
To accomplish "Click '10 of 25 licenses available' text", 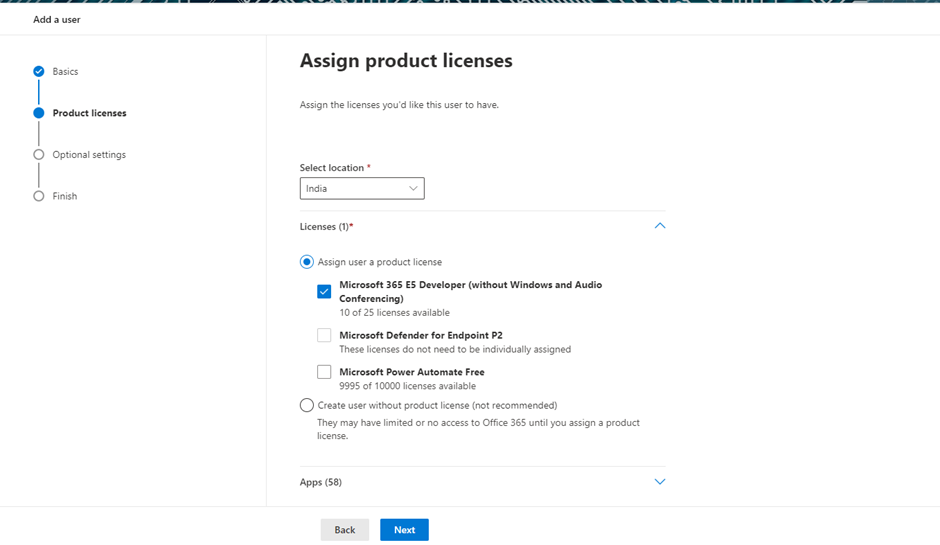I will click(394, 312).
